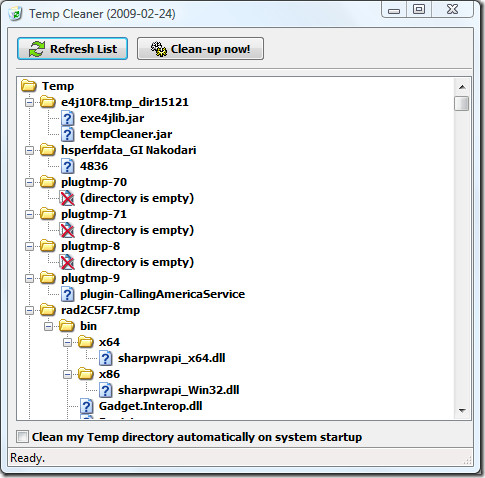Enable automatic Temp cleaning on startup checkbox
The width and height of the screenshot is (485, 478).
[23, 436]
